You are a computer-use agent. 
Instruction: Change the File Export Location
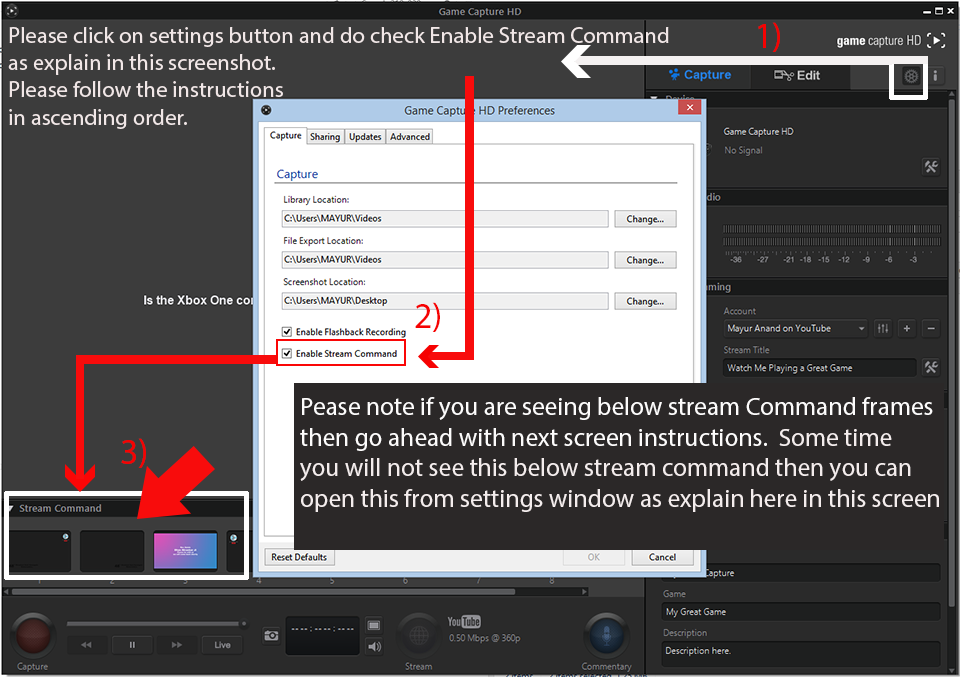(645, 260)
